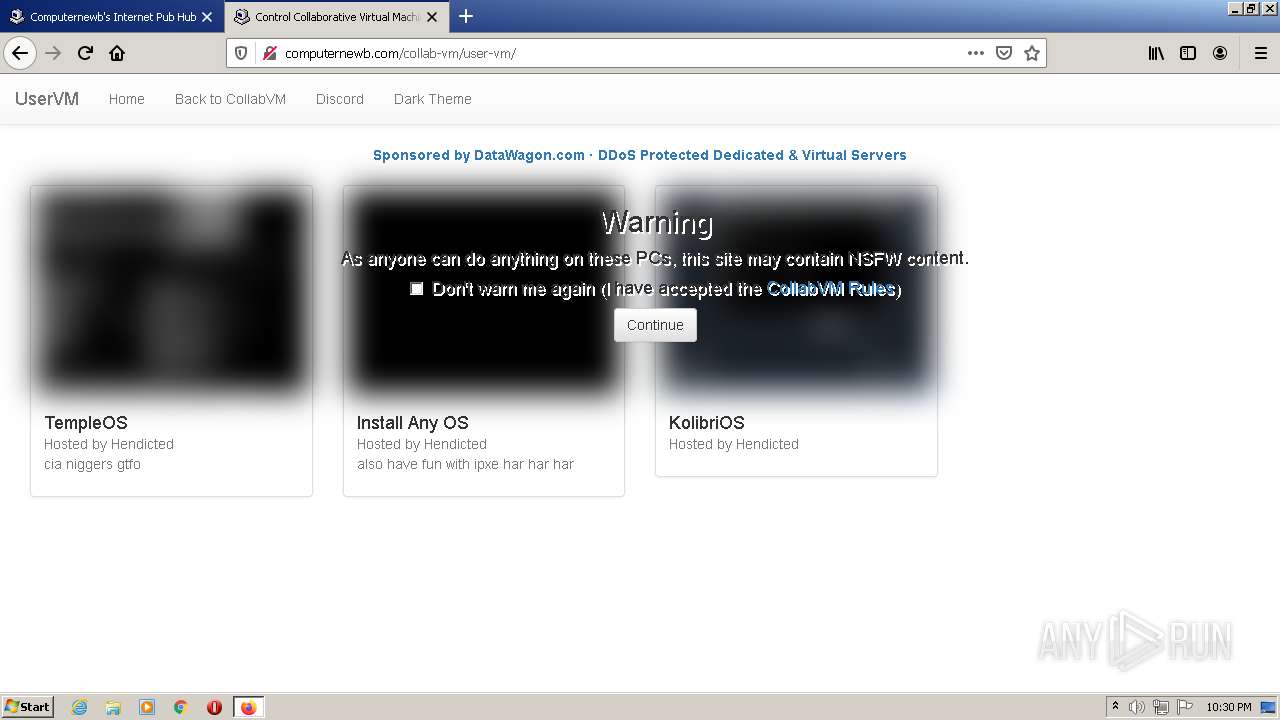Open the Firefox home page
This screenshot has width=1280, height=720.
click(x=117, y=53)
